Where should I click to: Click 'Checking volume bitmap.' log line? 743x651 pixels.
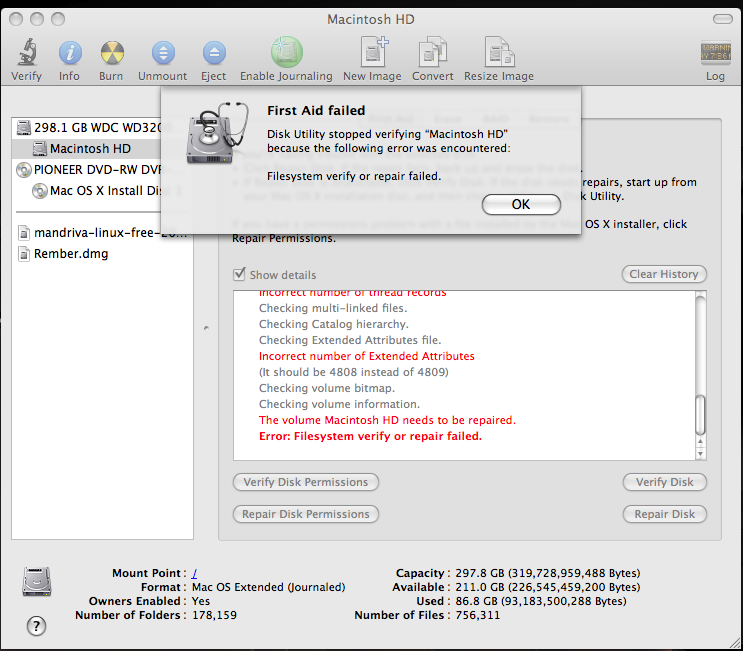pyautogui.click(x=327, y=388)
